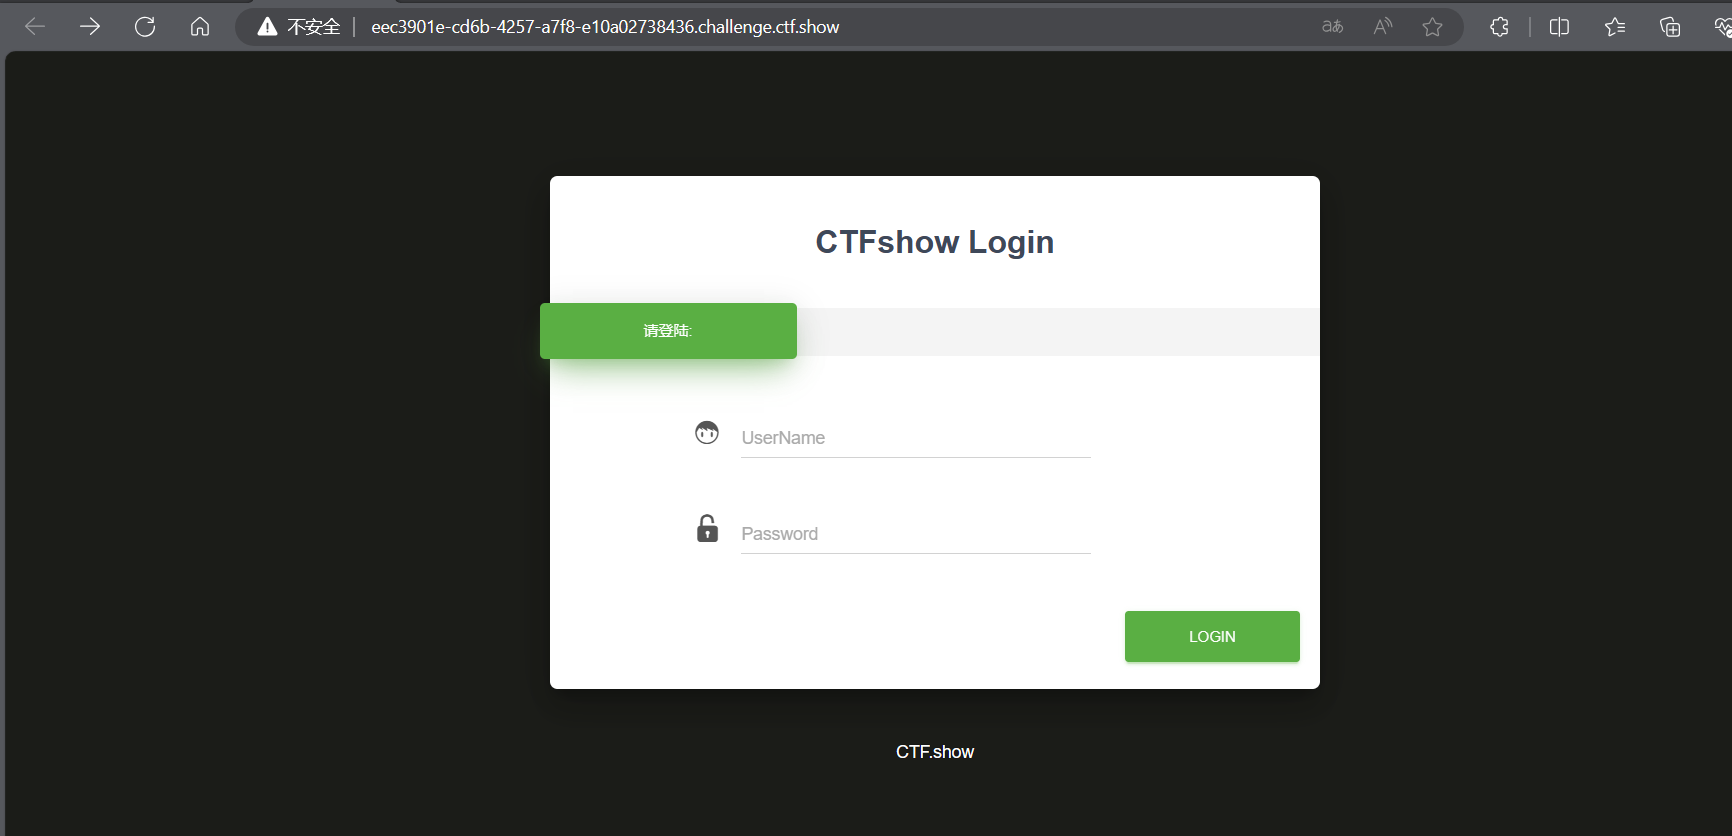Open browser essentials heart icon
Screen dimensions: 1732x836
point(1722,27)
